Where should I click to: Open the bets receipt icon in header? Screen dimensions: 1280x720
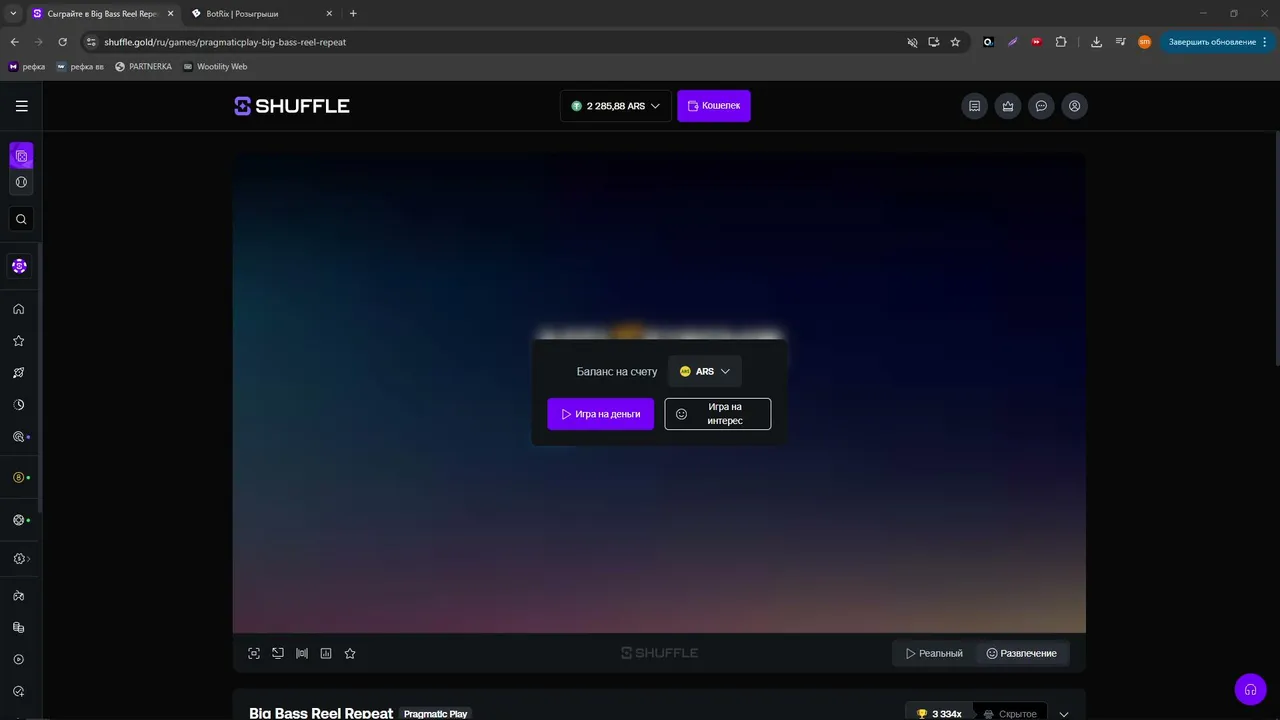[x=975, y=106]
